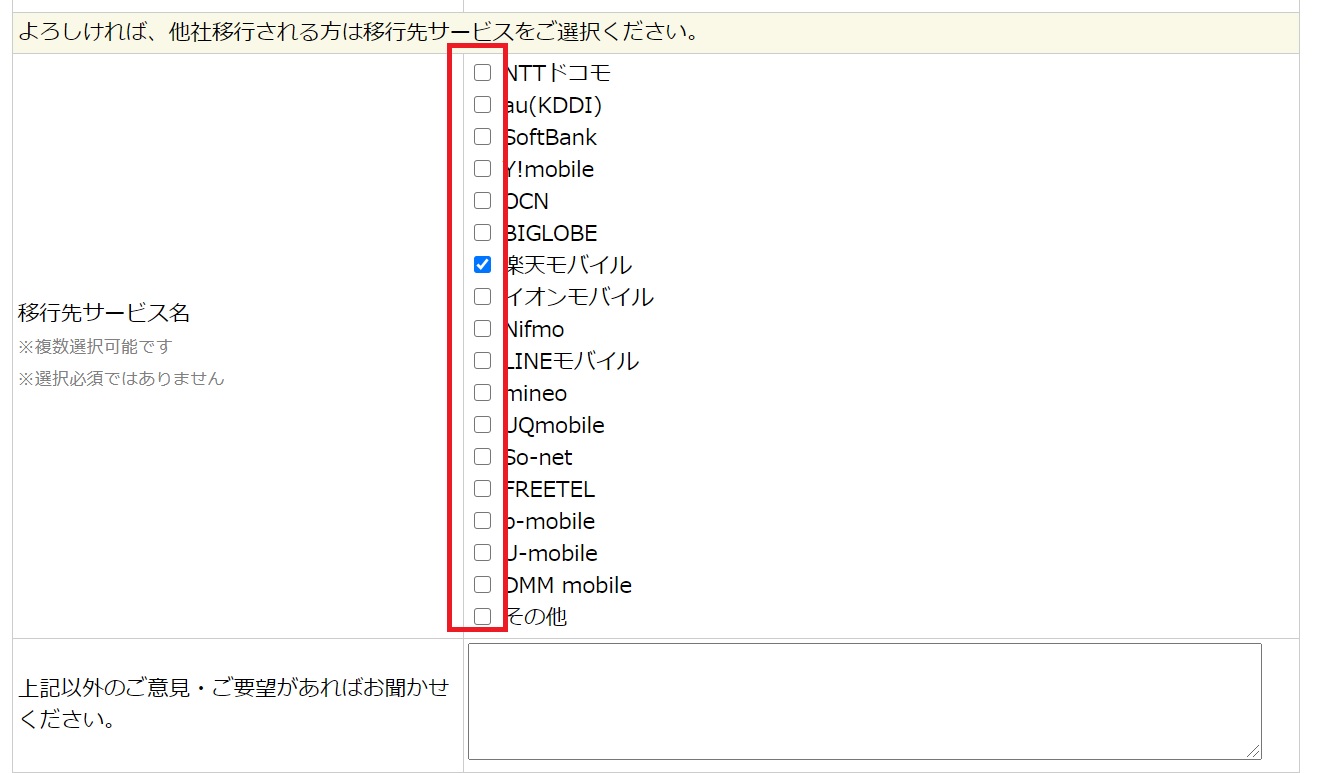This screenshot has height=773, width=1319.
Task: Check the その他 checkbox
Action: pyautogui.click(x=483, y=617)
